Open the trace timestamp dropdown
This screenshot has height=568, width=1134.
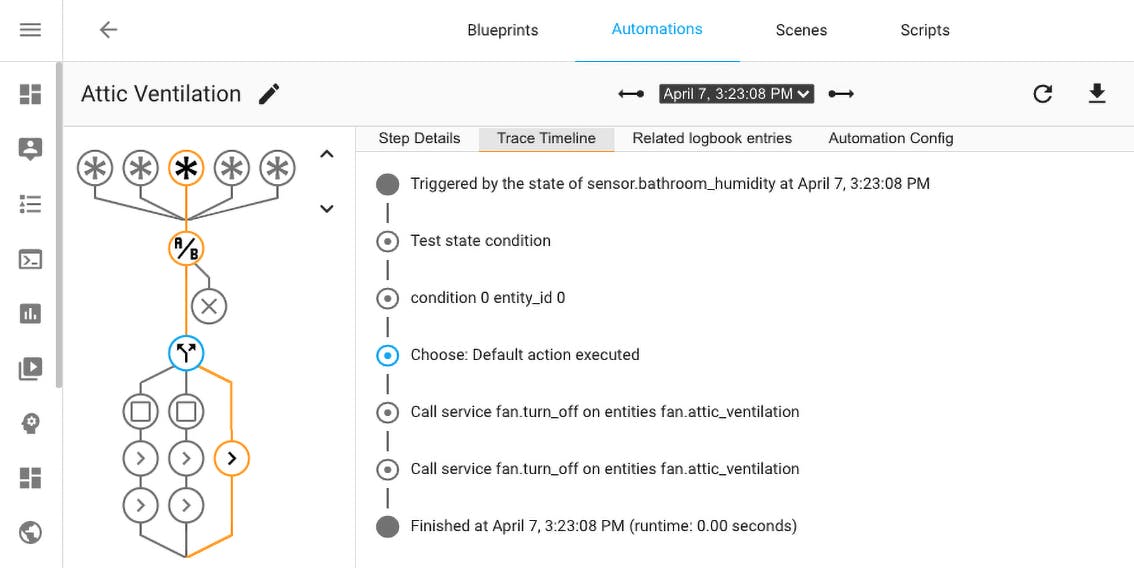[736, 94]
